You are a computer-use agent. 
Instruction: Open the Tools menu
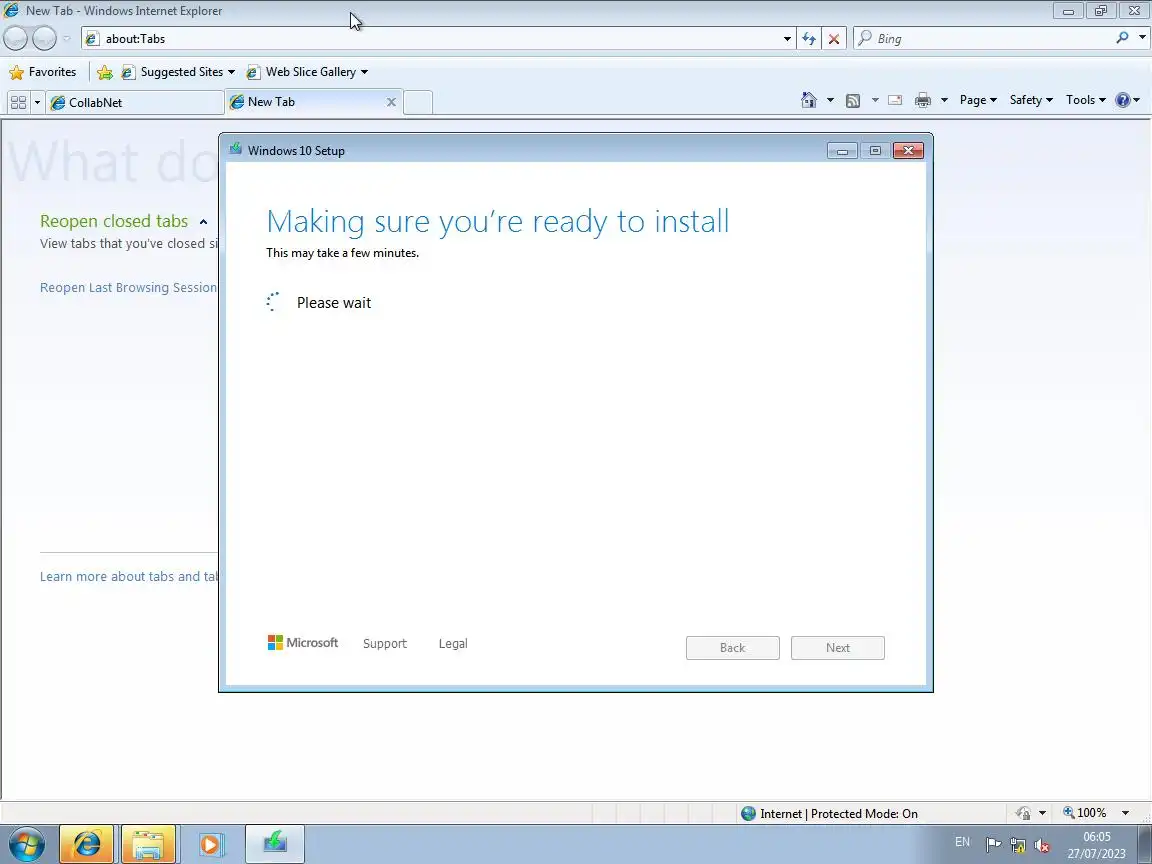click(x=1086, y=100)
